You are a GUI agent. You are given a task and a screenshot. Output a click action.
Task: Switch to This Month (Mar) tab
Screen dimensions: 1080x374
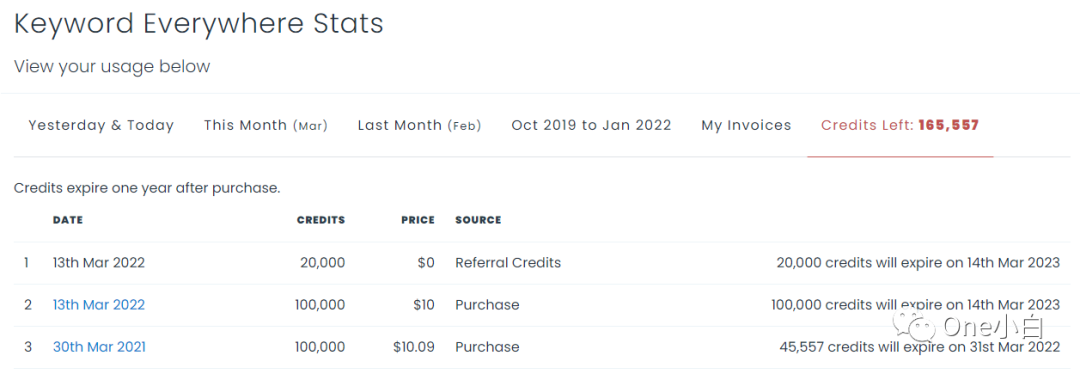click(265, 125)
